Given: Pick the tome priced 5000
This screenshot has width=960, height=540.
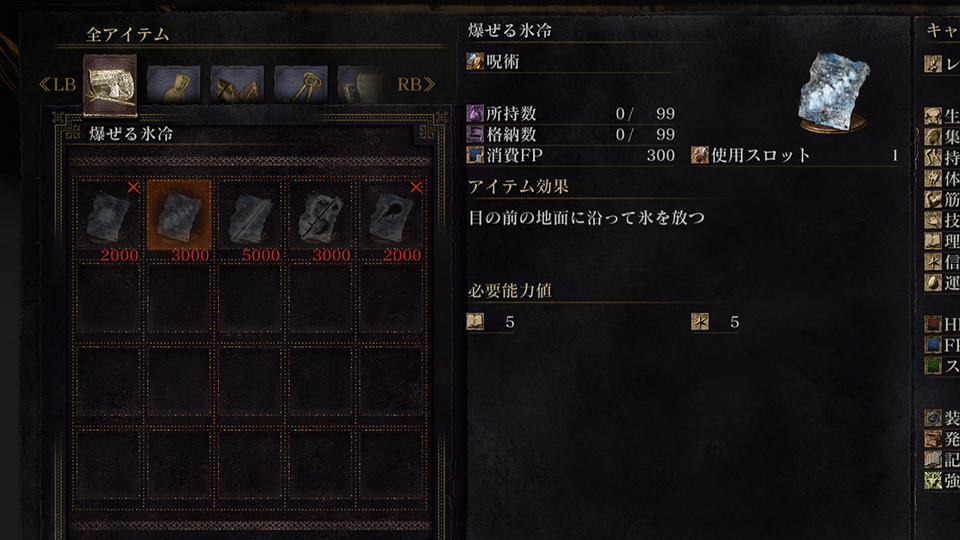Looking at the screenshot, I should pos(249,221).
